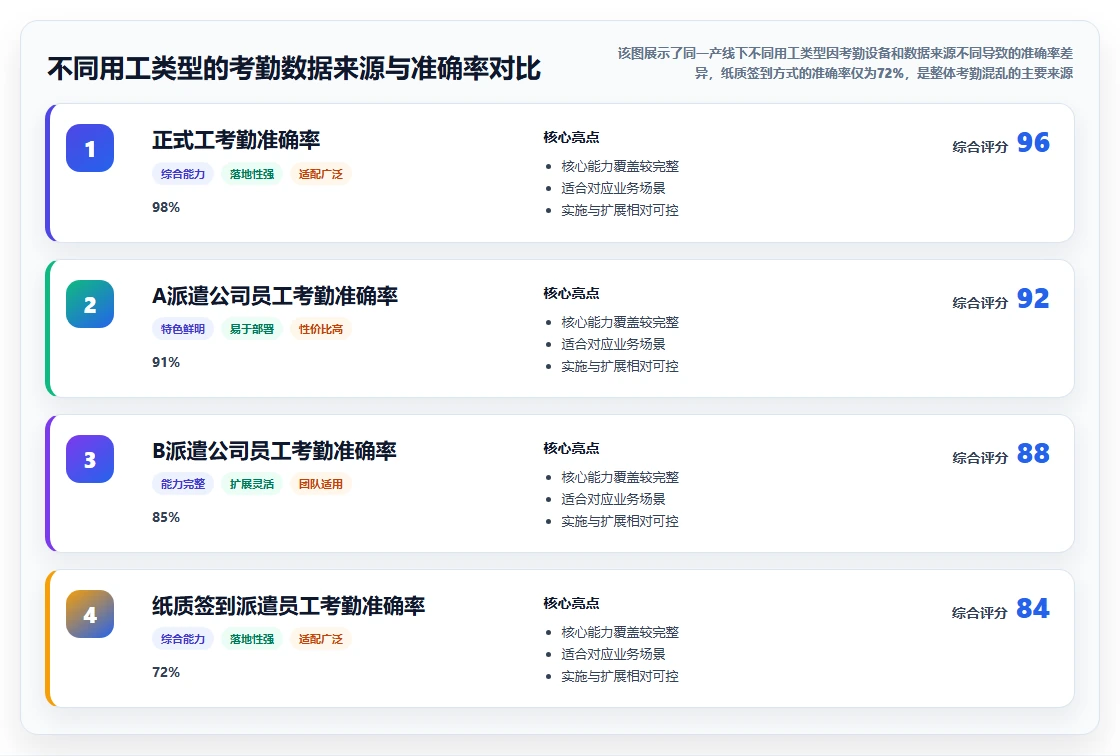Viewport: 1120px width, 756px height.
Task: Click 核心亮点 heading in 正式工 card
Action: click(x=571, y=137)
